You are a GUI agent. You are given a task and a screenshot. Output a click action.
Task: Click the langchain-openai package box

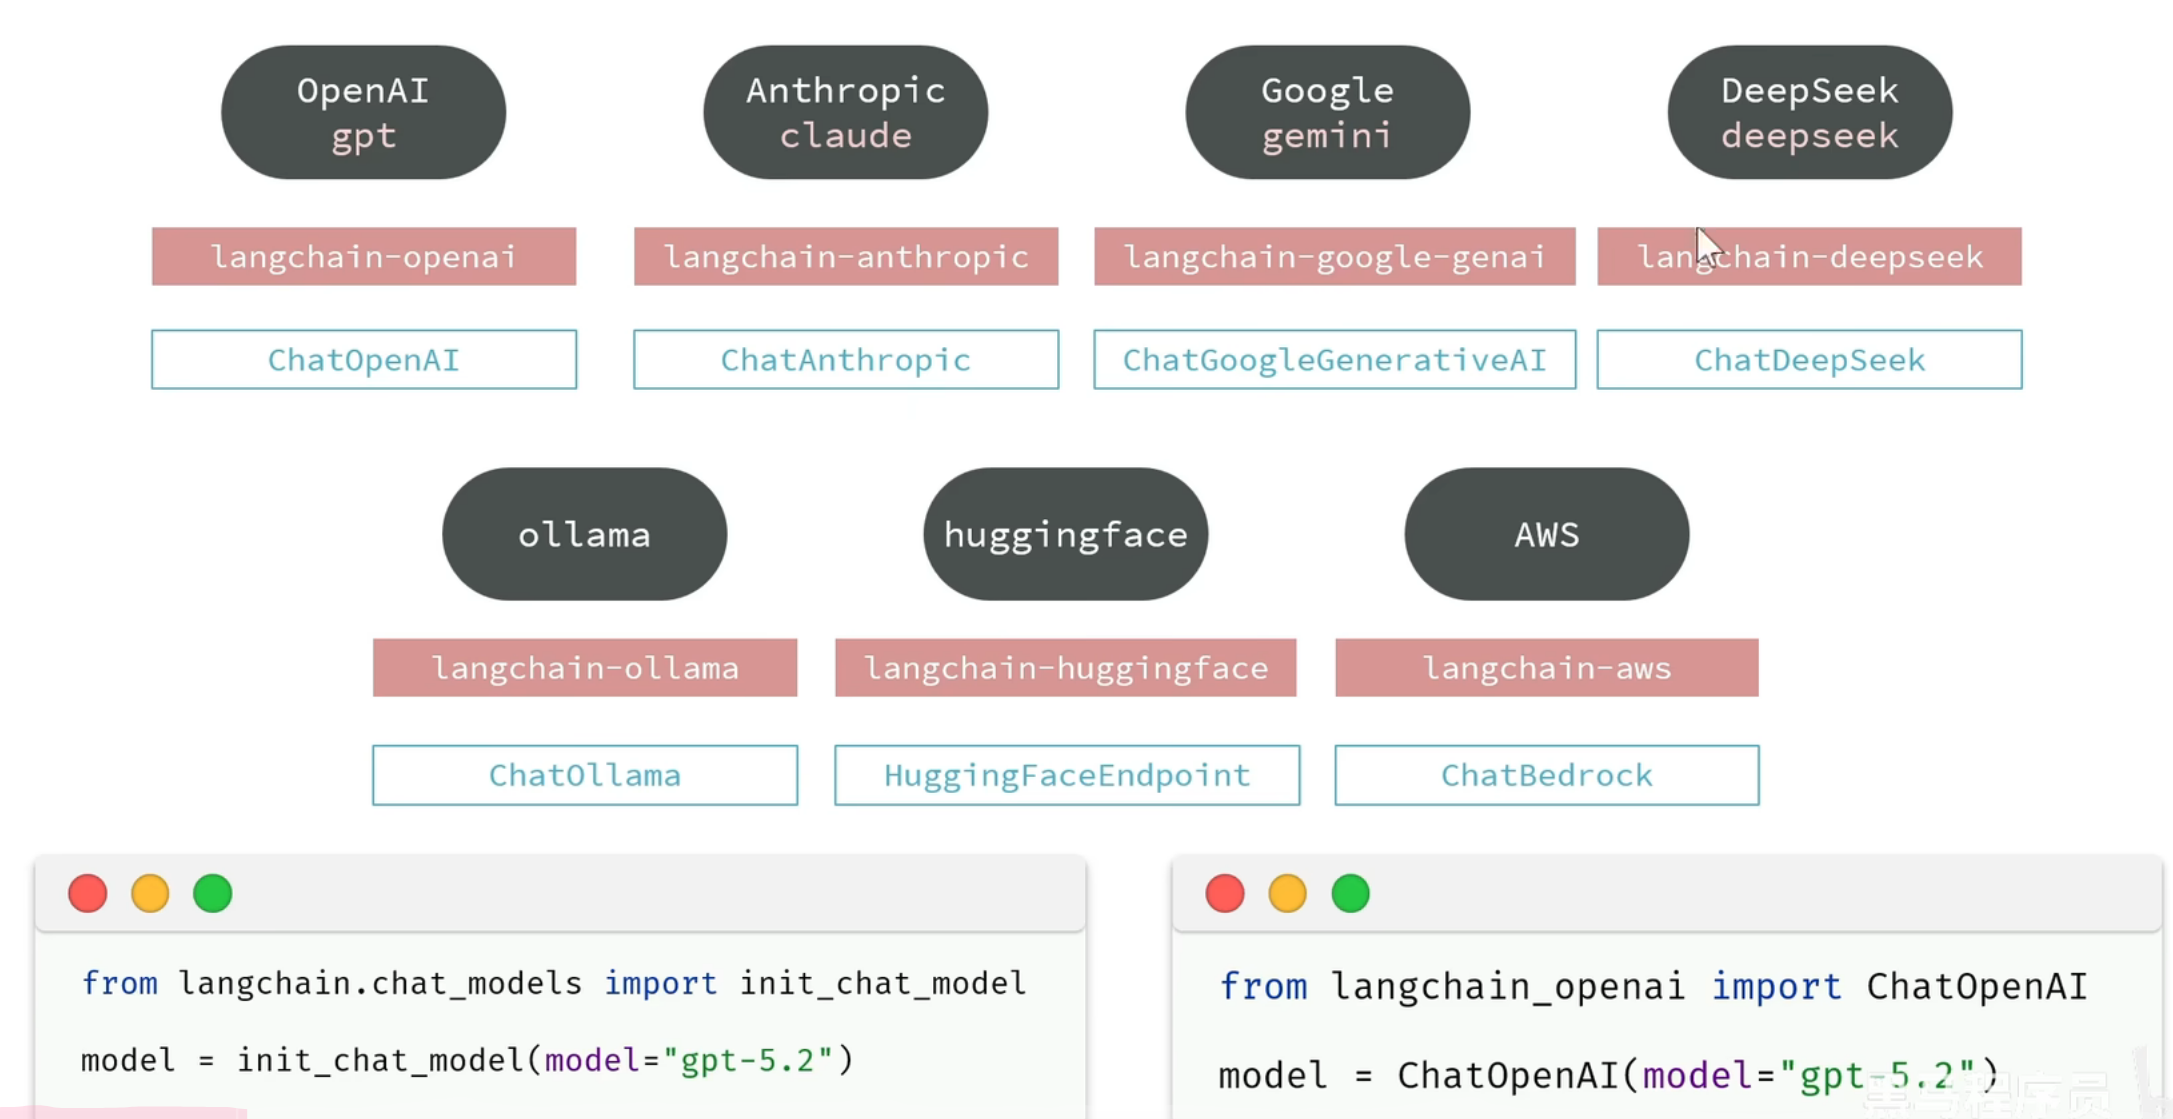tap(364, 256)
